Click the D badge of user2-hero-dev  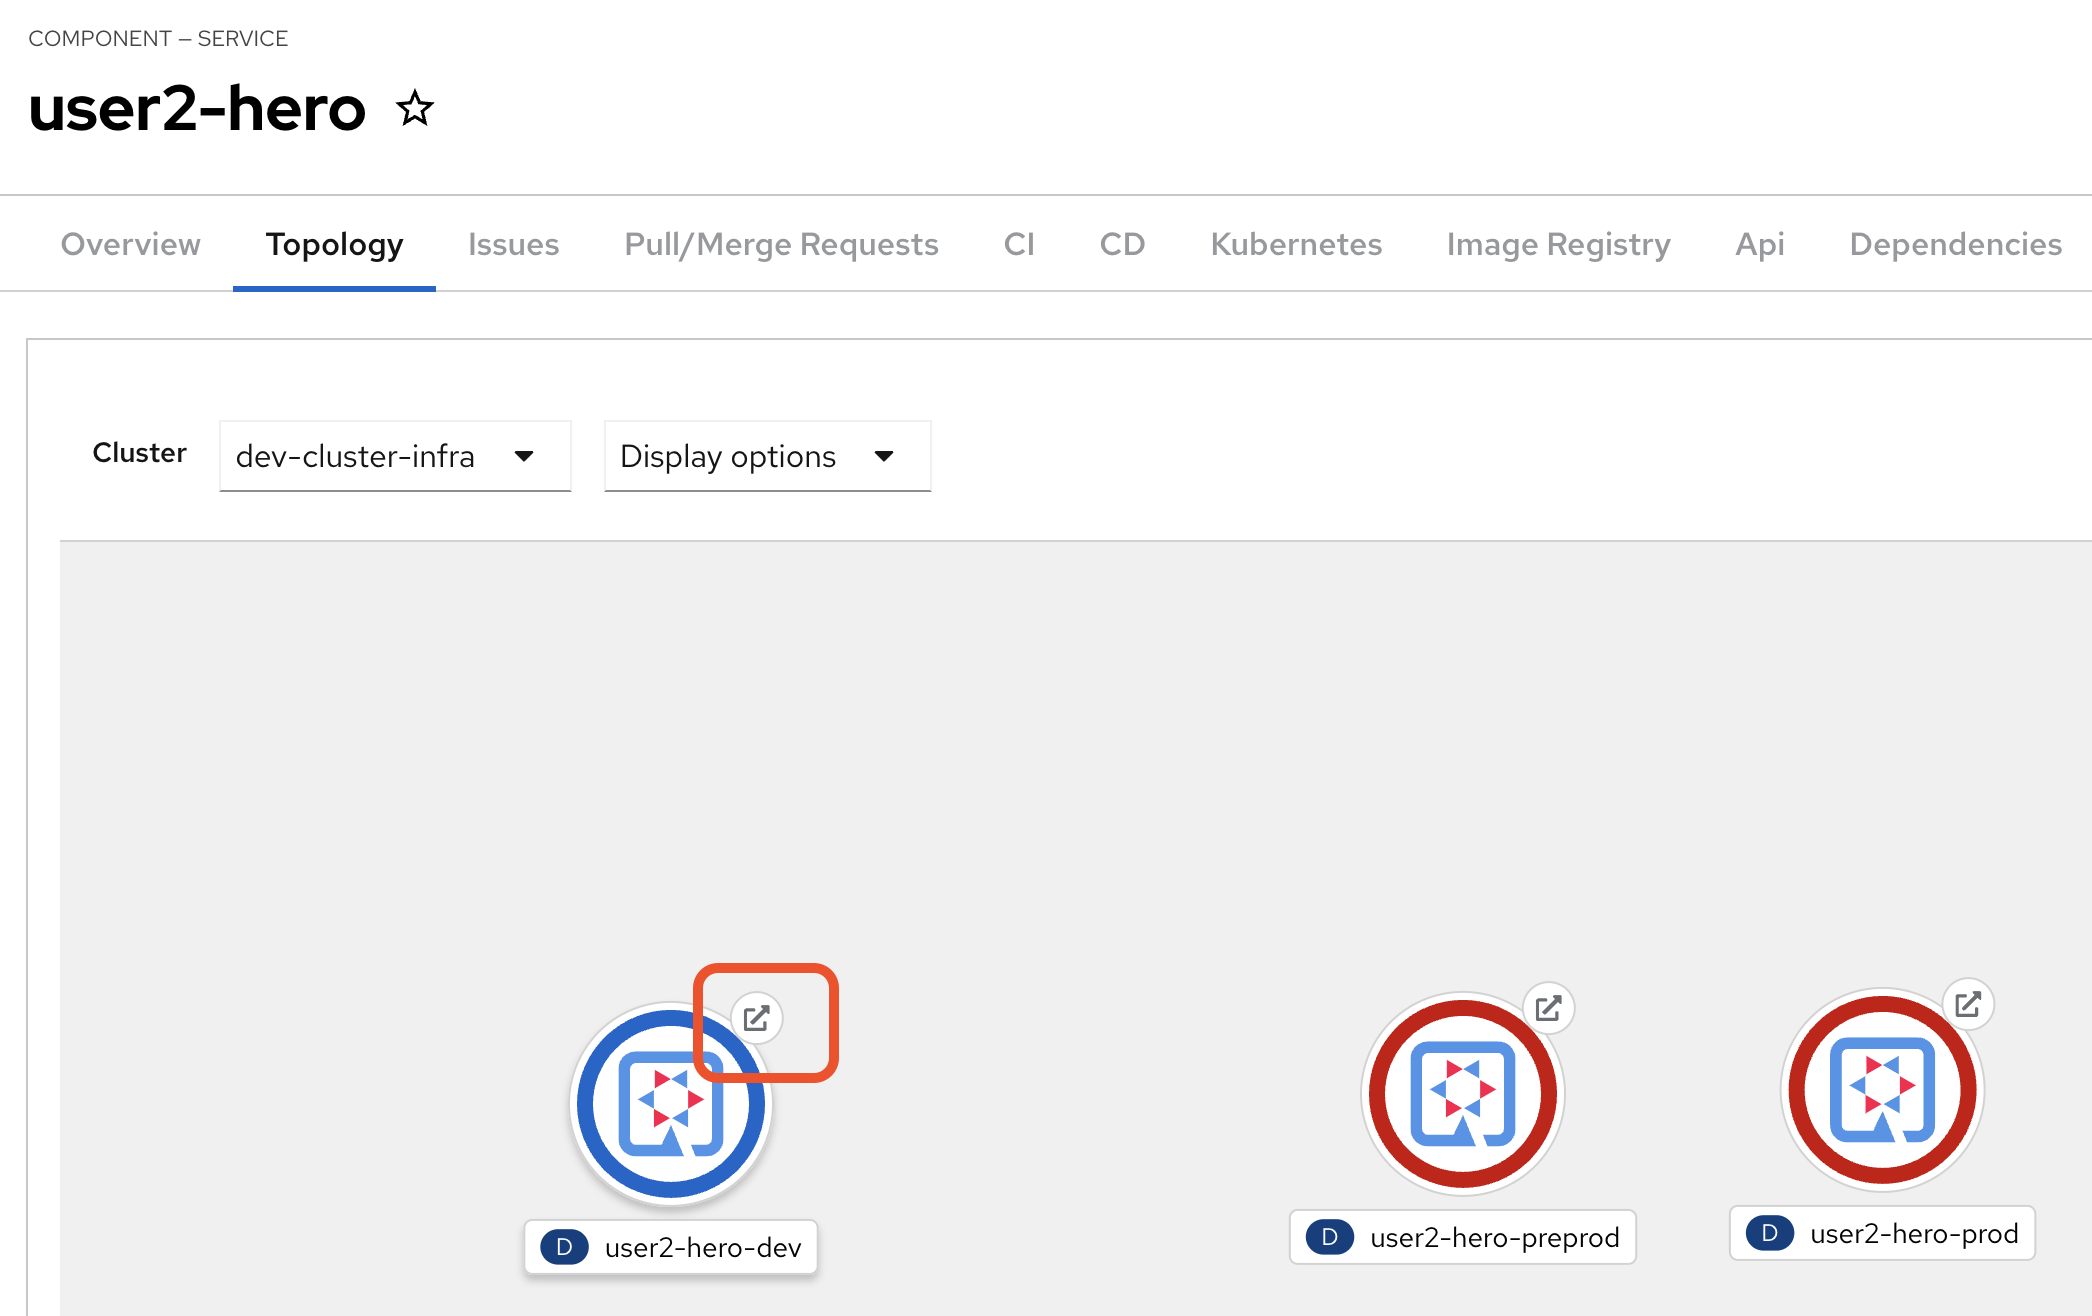(564, 1247)
